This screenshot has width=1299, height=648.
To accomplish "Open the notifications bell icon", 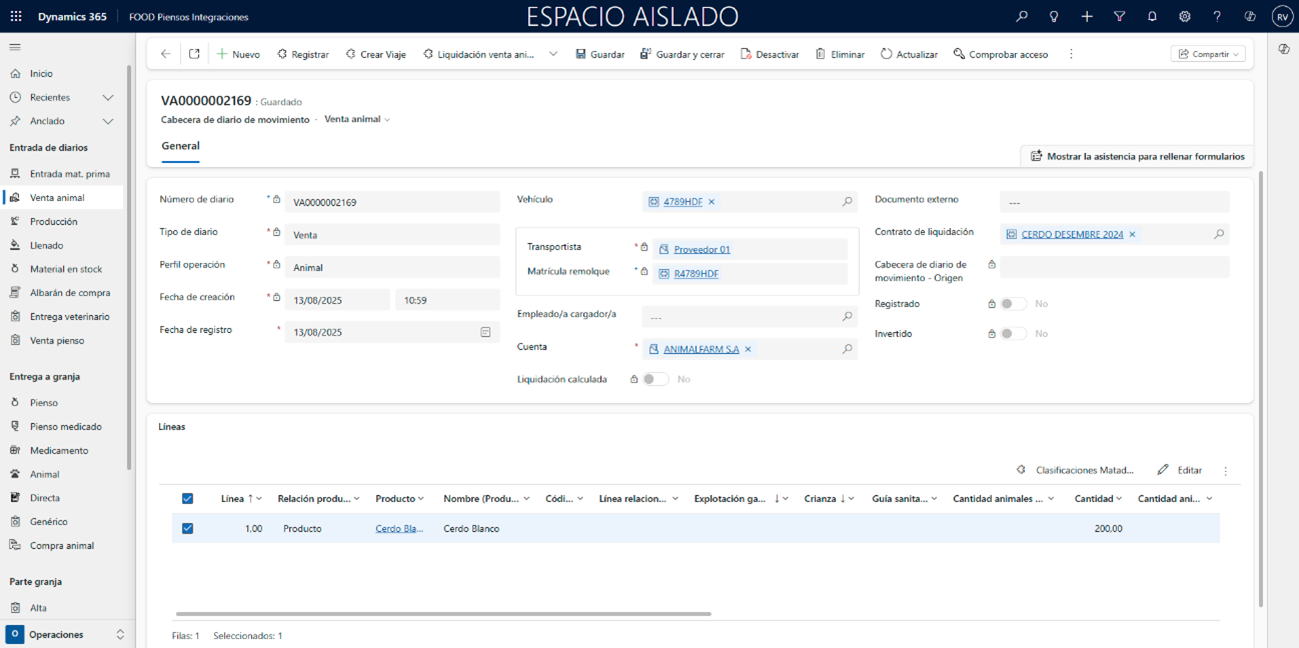I will 1152,17.
